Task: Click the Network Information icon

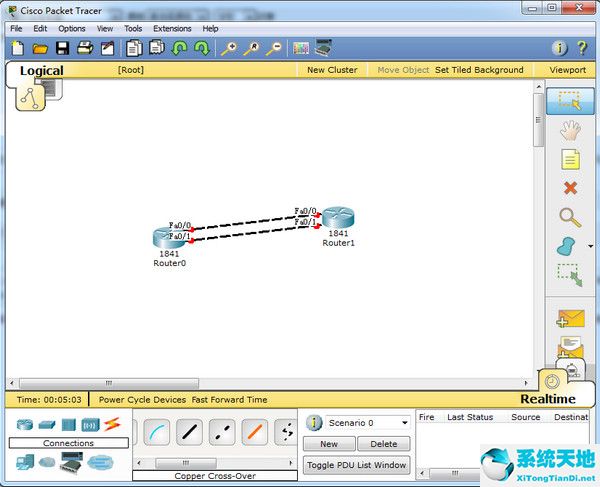Action: click(x=559, y=48)
